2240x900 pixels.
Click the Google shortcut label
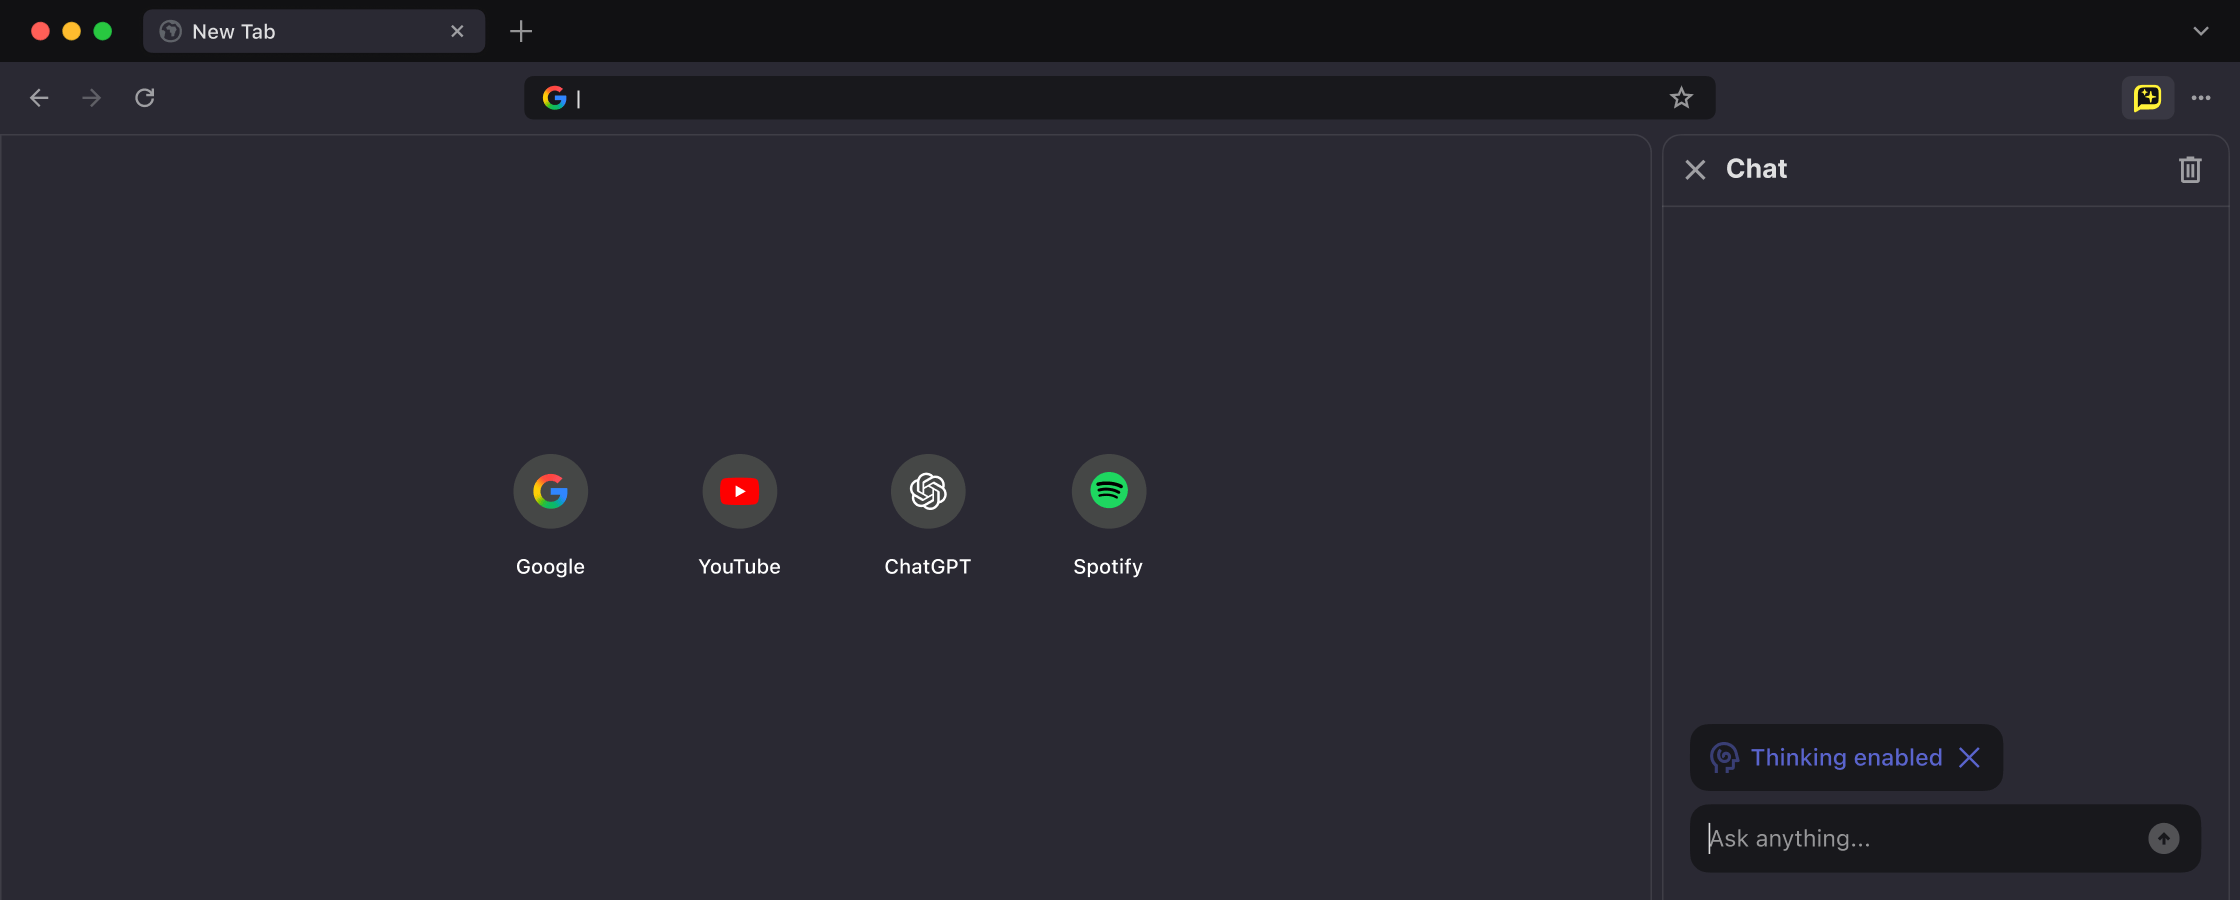[x=550, y=567]
